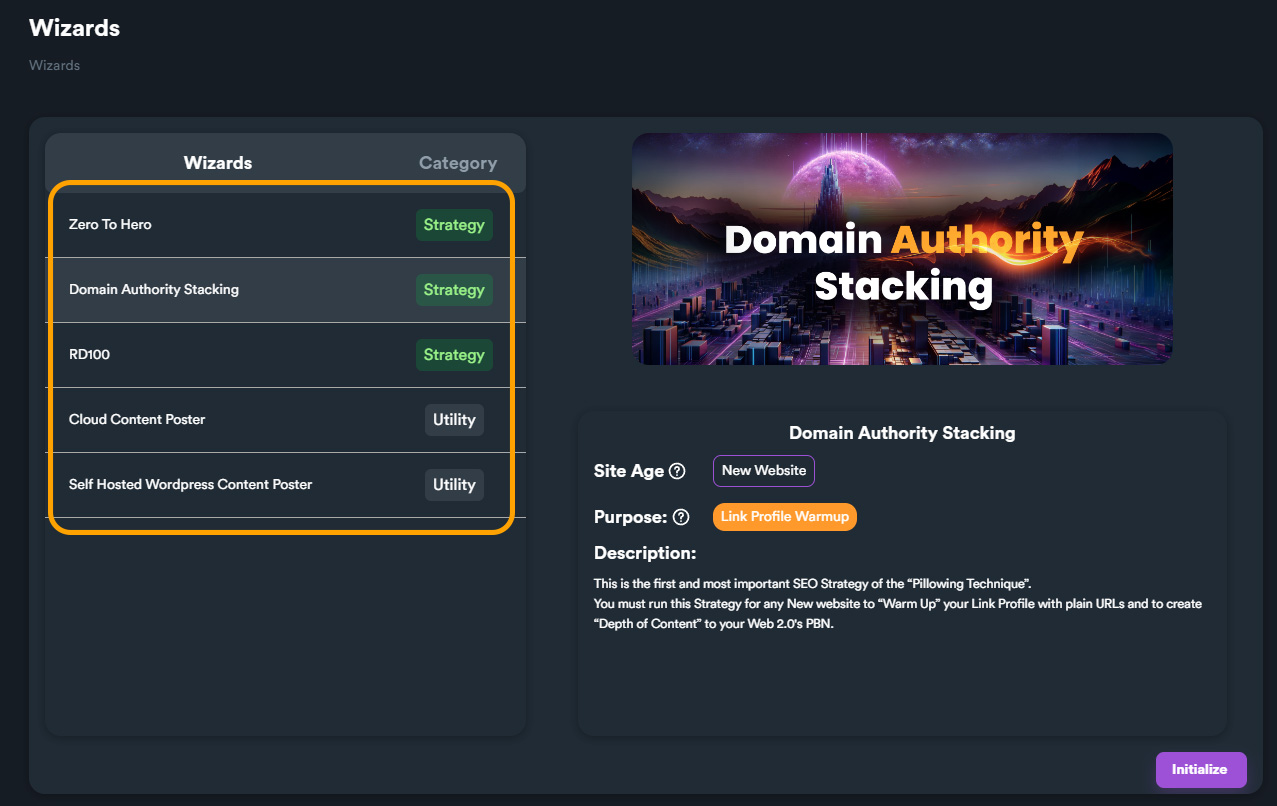Click the Strategy badge beside Zero To Hero
The width and height of the screenshot is (1277, 806).
pyautogui.click(x=454, y=225)
